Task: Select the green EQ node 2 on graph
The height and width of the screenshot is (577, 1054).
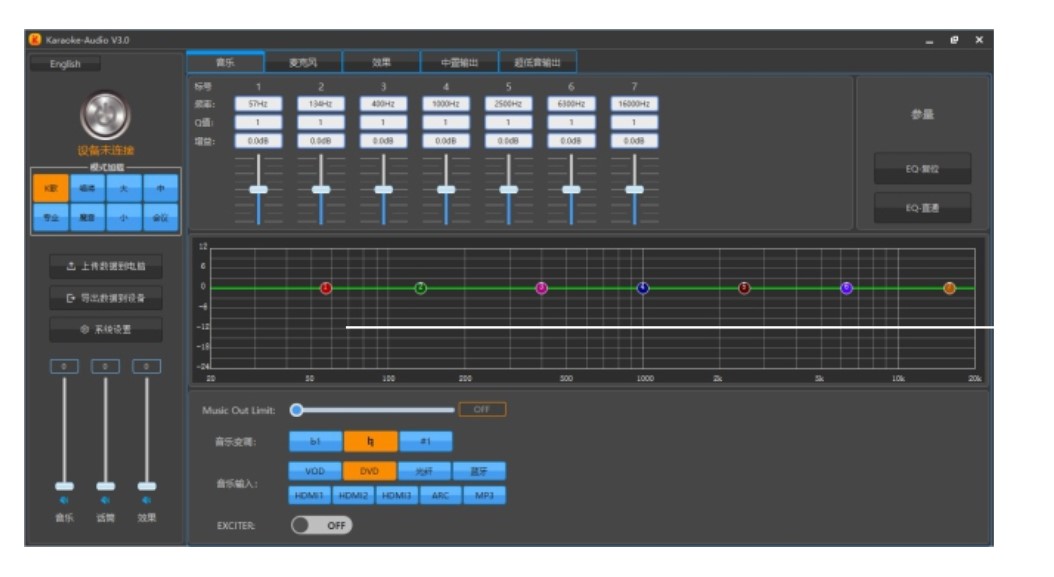Action: point(421,288)
